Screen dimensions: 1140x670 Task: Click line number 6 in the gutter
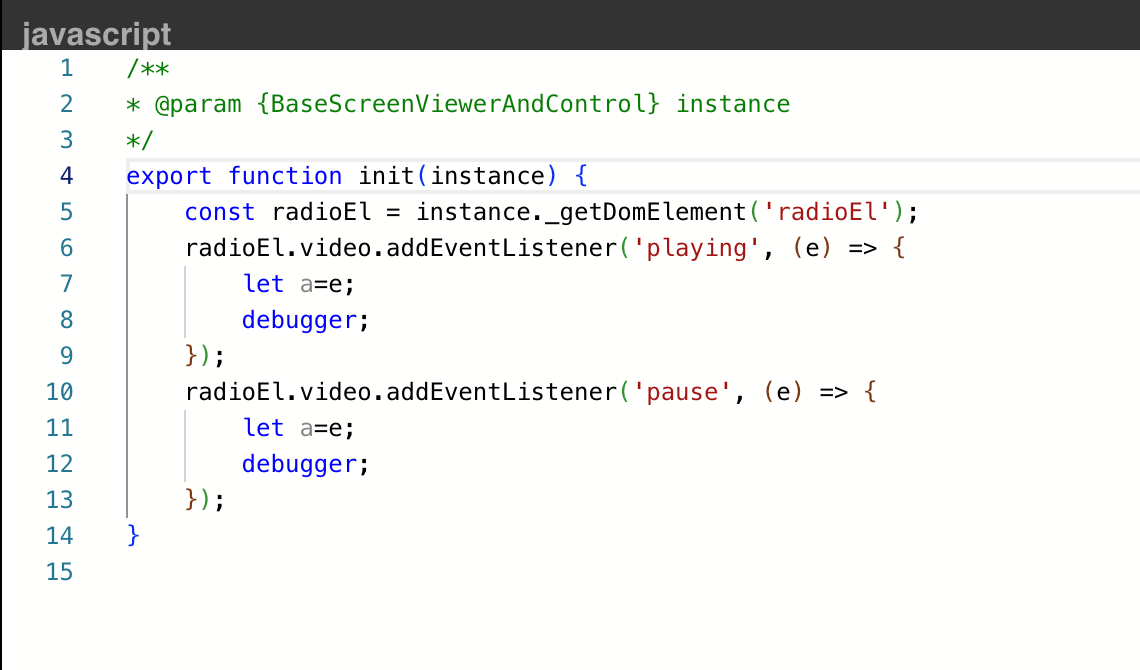pos(67,248)
